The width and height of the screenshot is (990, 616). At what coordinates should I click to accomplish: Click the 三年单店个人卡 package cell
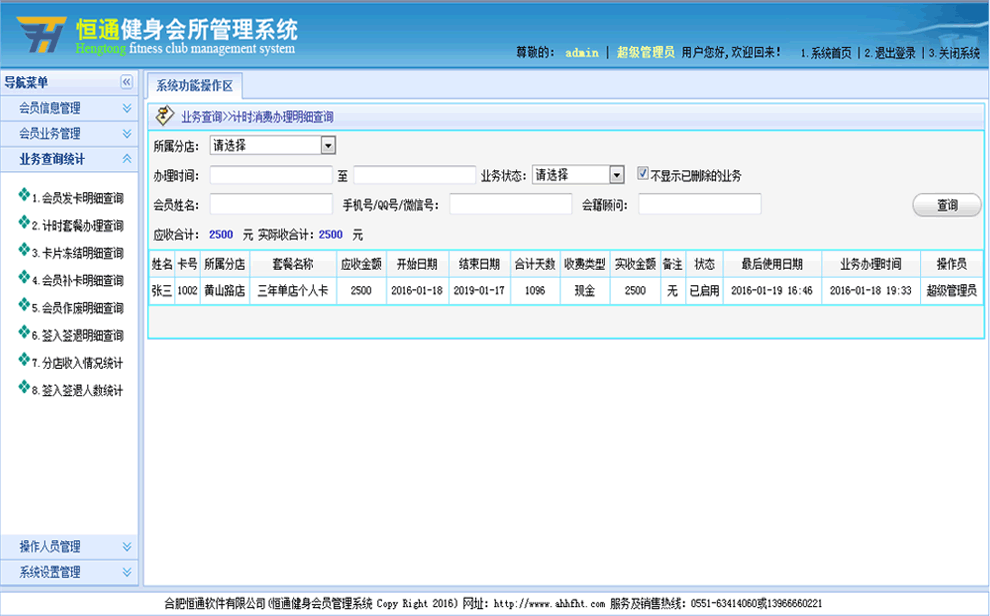pyautogui.click(x=293, y=291)
